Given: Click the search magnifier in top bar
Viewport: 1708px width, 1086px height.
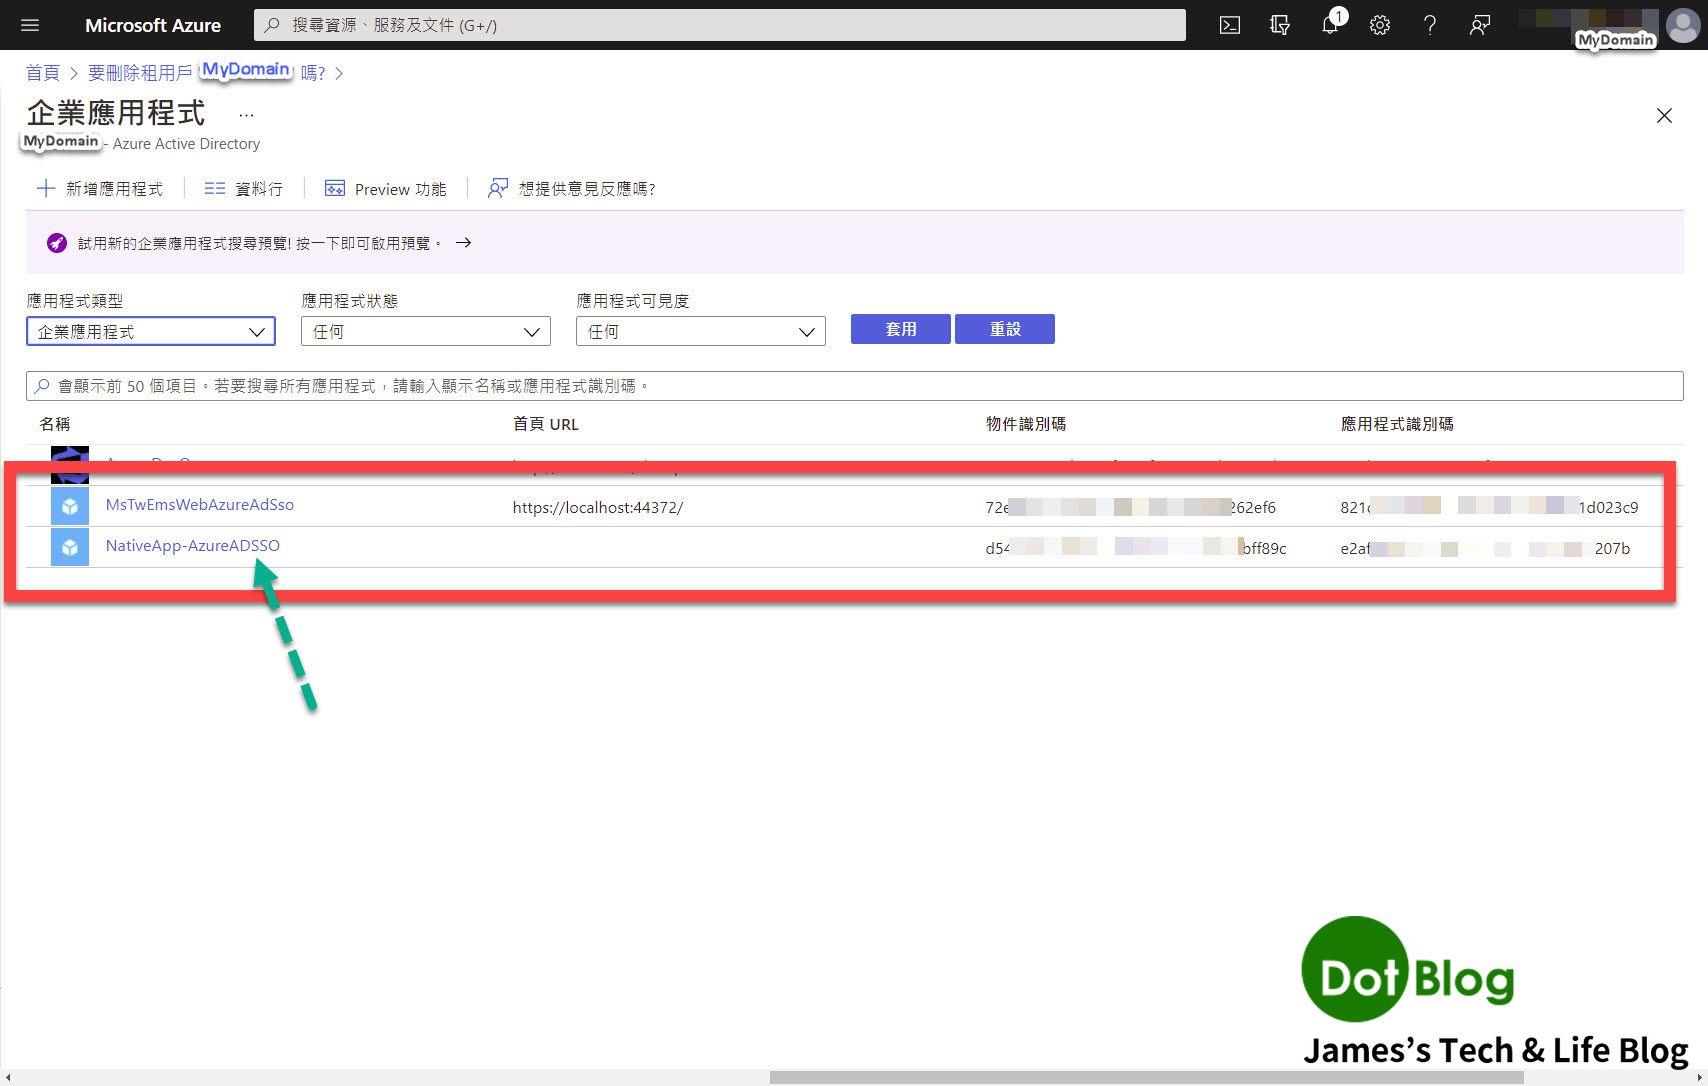Looking at the screenshot, I should tap(272, 25).
